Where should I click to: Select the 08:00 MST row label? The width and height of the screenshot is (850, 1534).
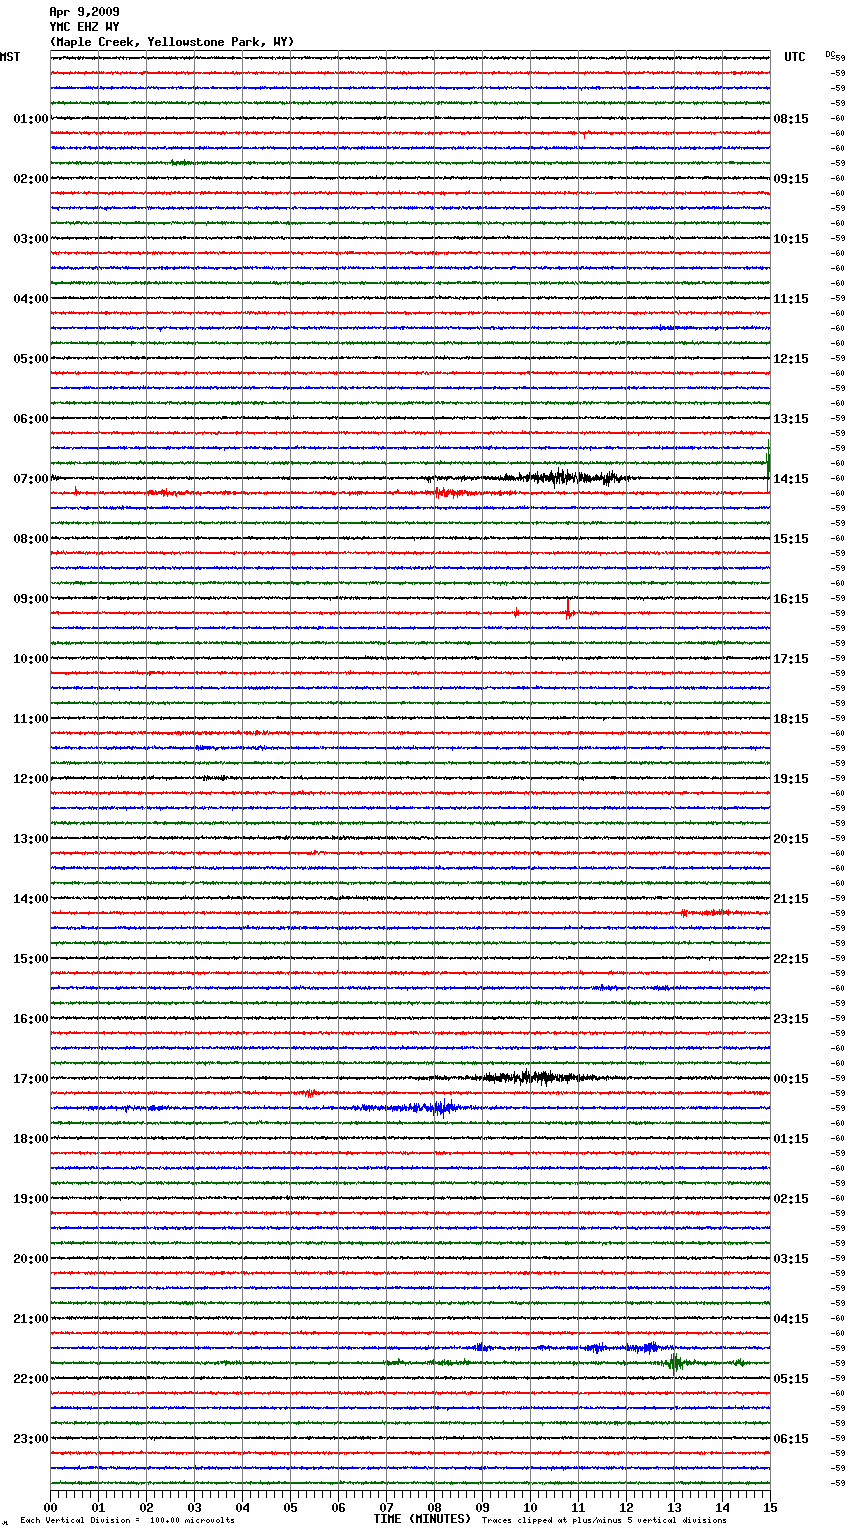pyautogui.click(x=31, y=539)
